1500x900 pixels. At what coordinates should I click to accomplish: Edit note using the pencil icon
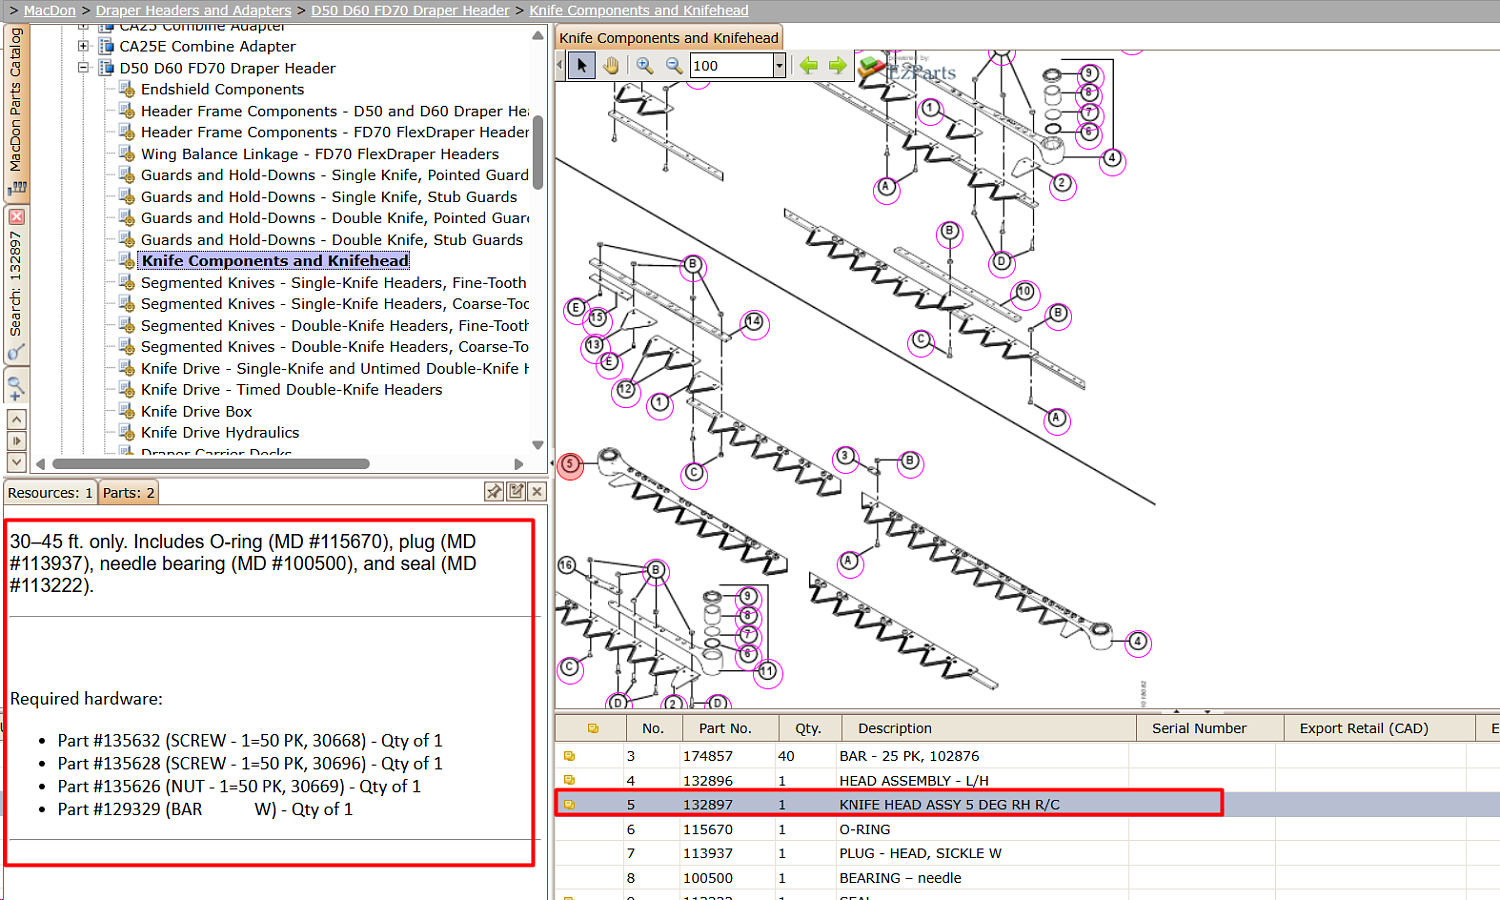pos(516,491)
